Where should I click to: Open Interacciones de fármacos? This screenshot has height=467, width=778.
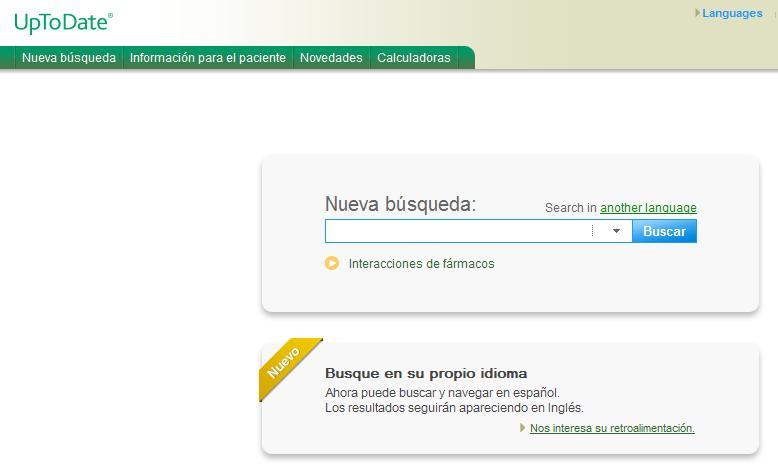coord(421,264)
